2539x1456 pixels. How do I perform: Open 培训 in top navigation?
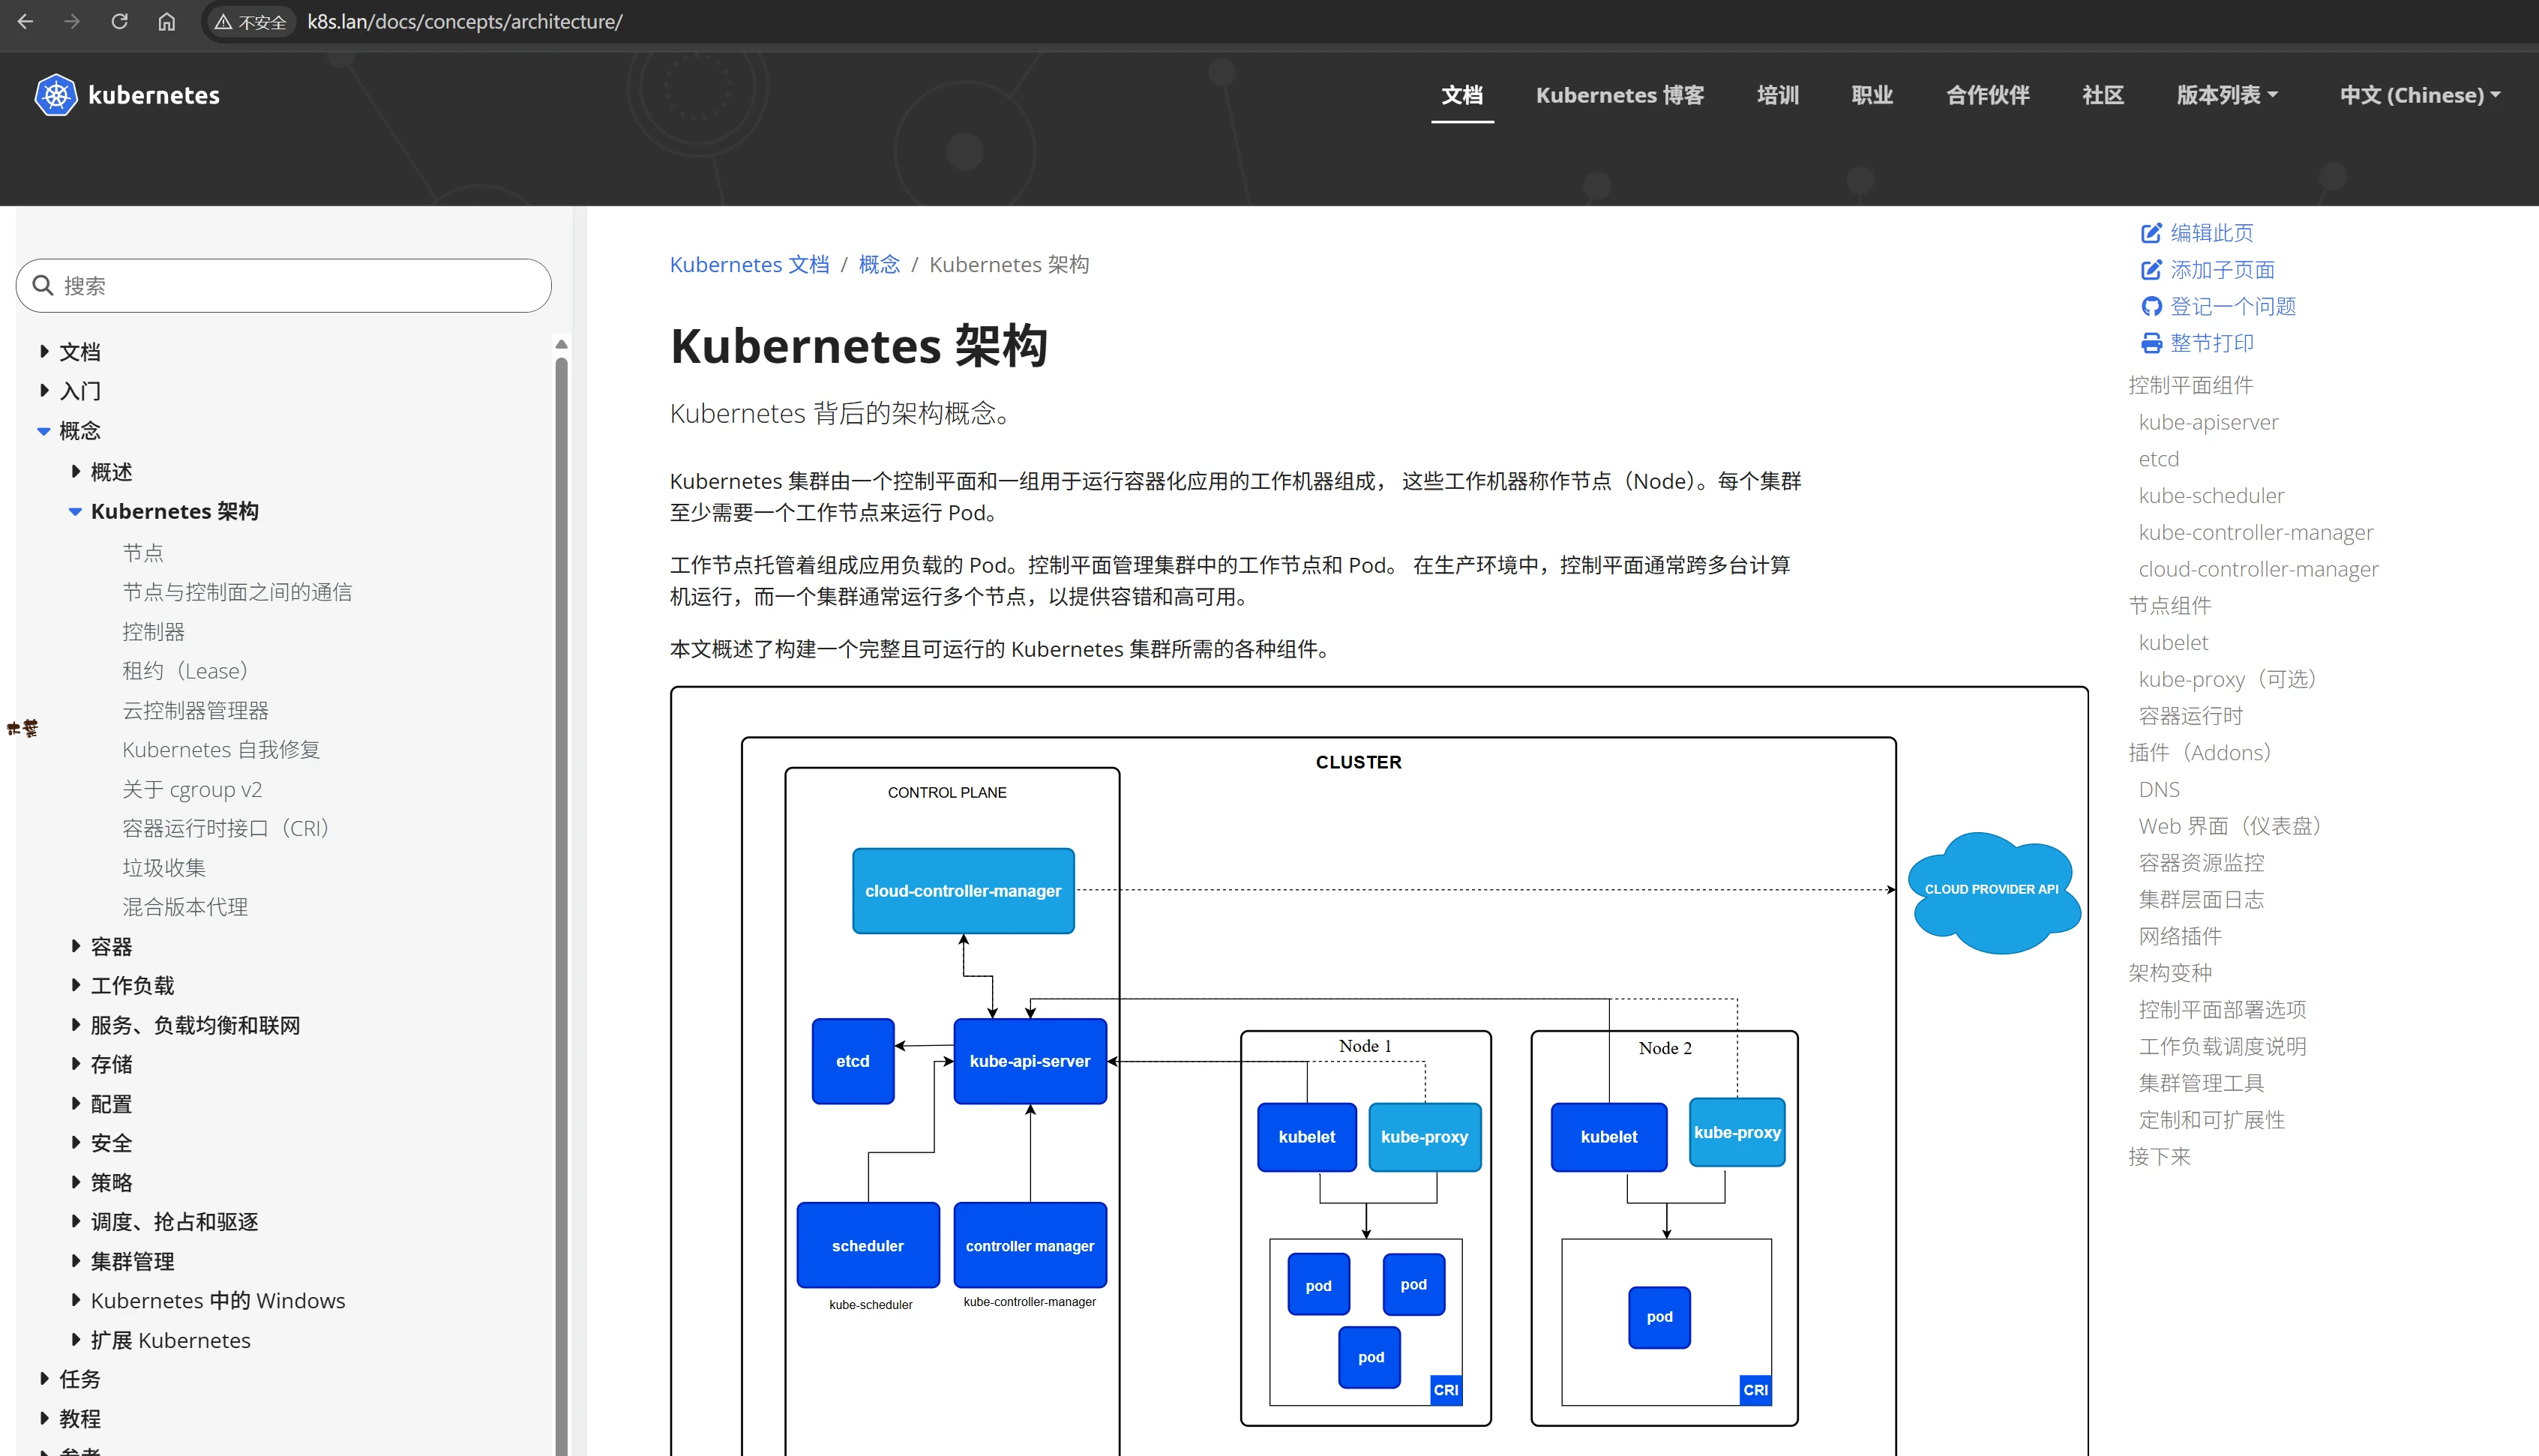click(1778, 95)
